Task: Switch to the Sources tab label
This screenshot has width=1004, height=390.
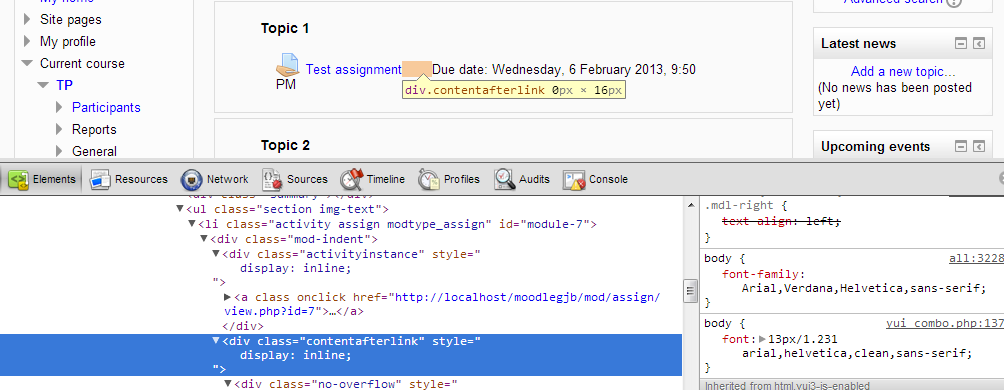Action: (307, 179)
